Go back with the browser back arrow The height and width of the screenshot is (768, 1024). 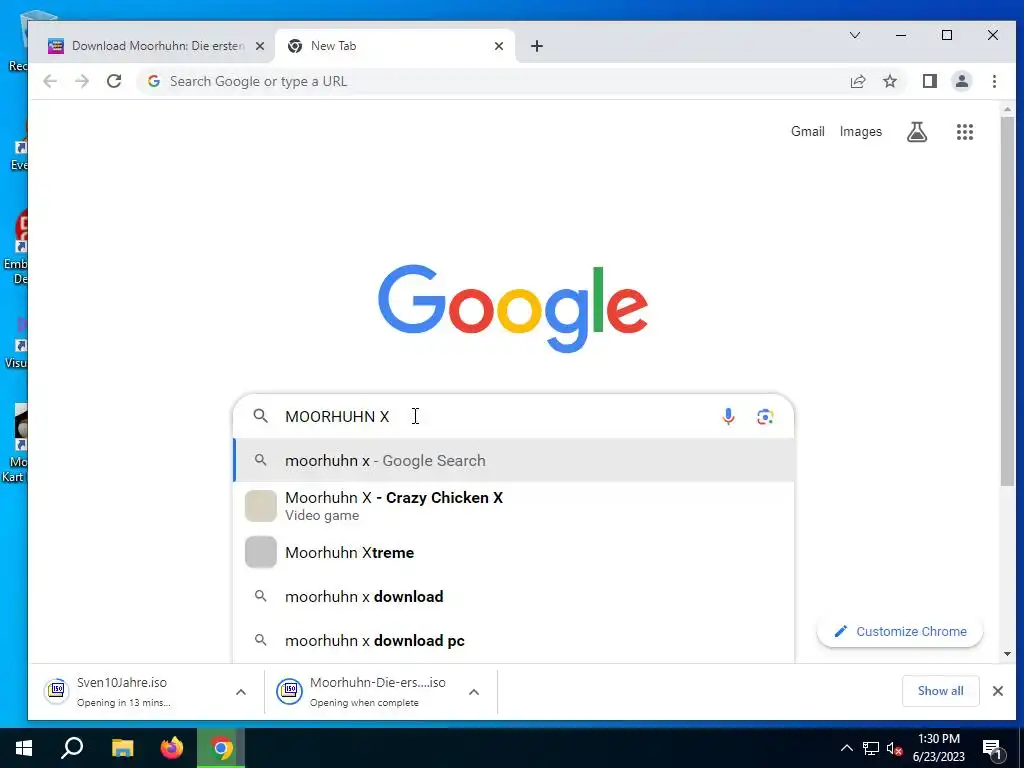[50, 81]
